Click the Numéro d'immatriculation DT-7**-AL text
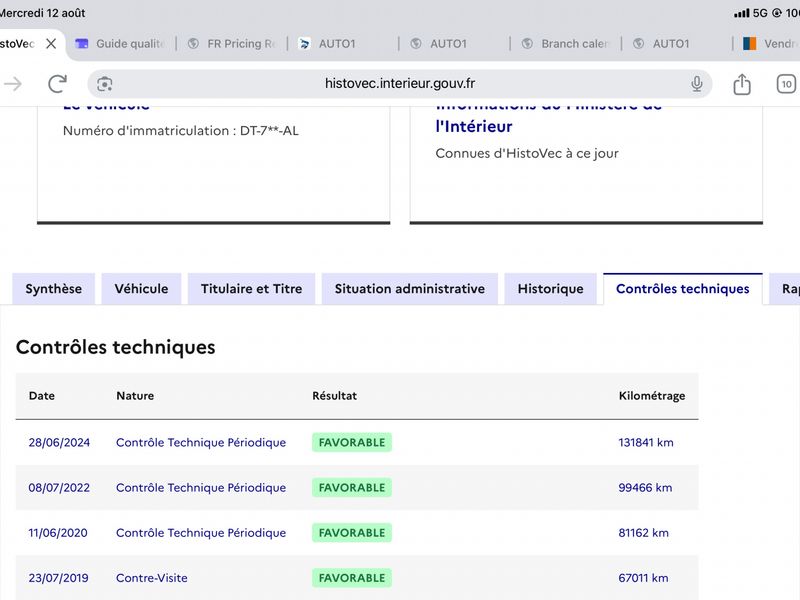The image size is (800, 600). coord(181,131)
